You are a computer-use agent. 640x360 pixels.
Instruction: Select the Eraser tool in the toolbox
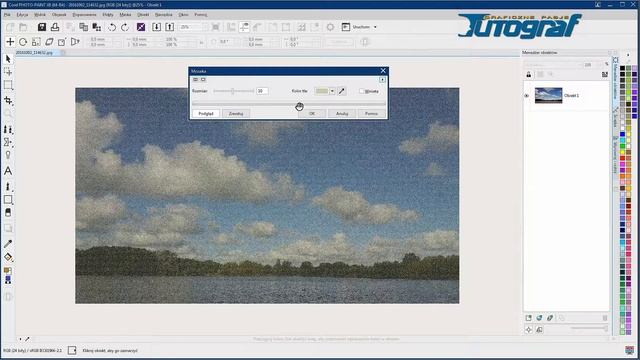click(x=8, y=213)
